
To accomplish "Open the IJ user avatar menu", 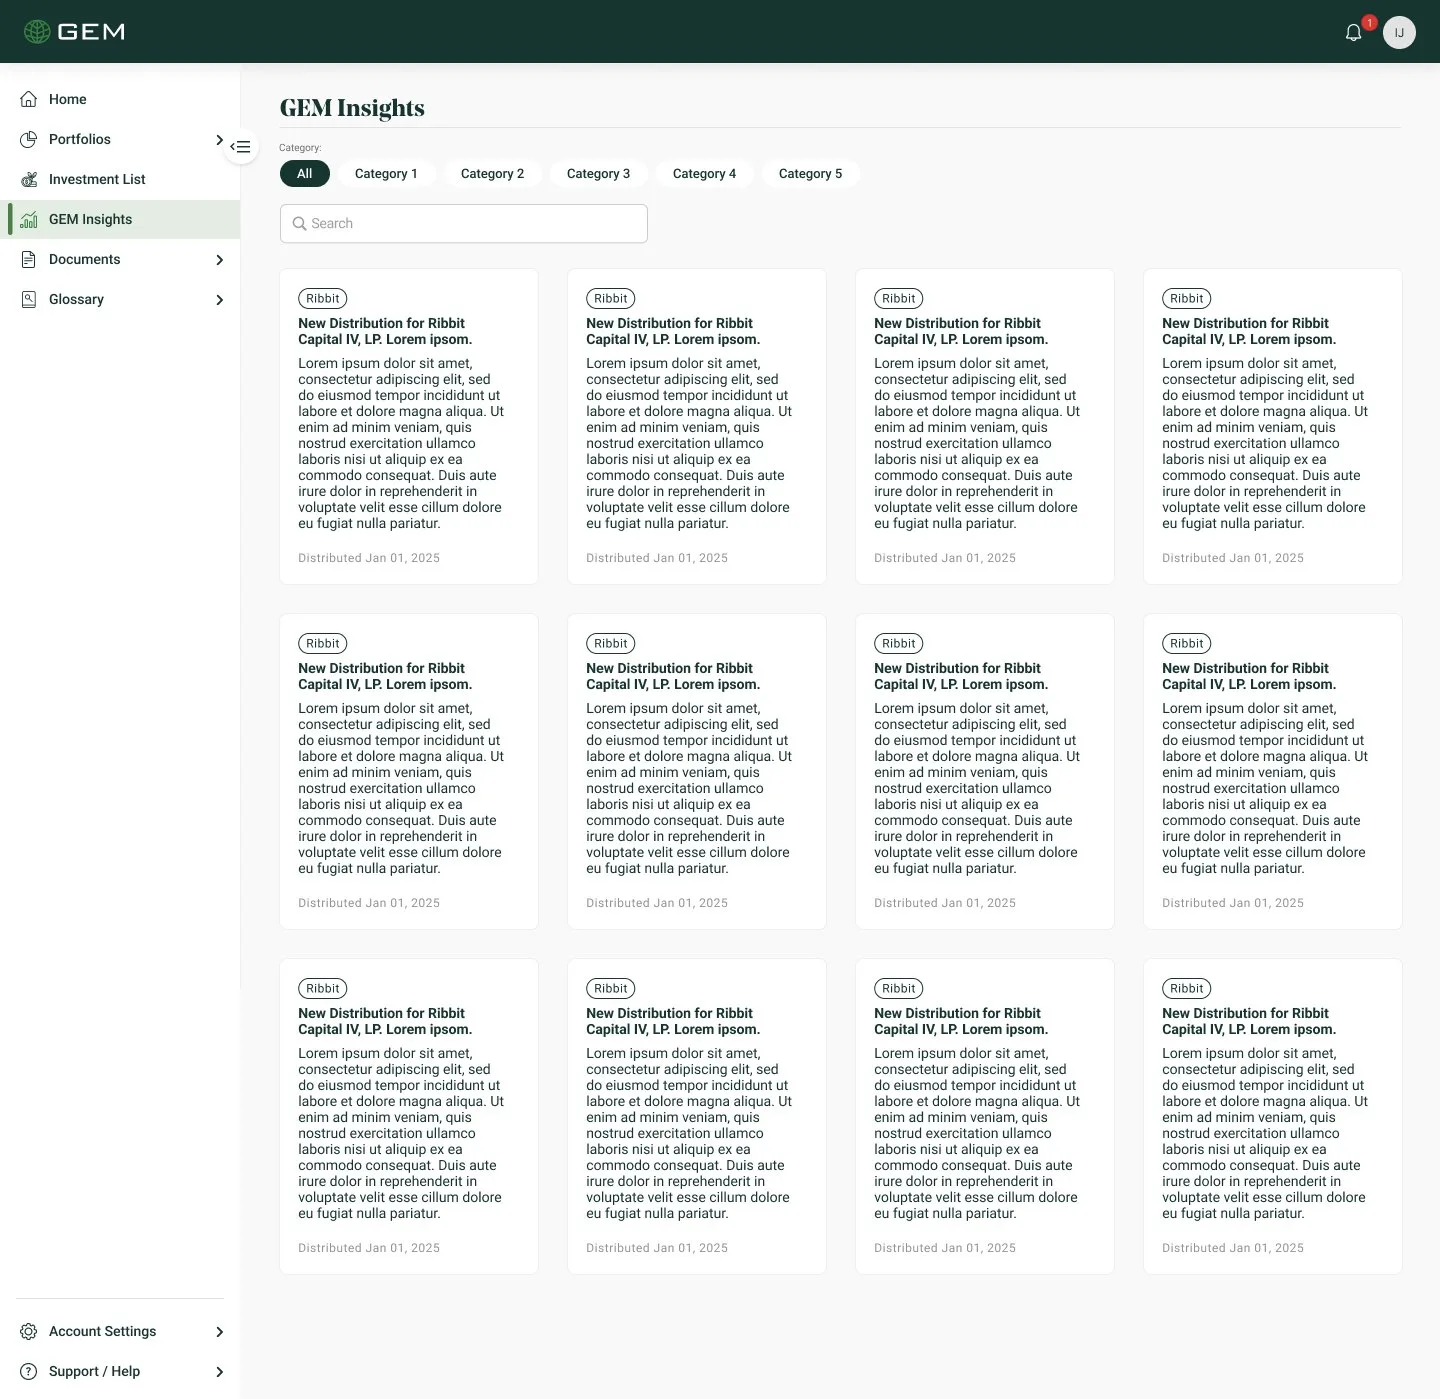I will (x=1399, y=32).
